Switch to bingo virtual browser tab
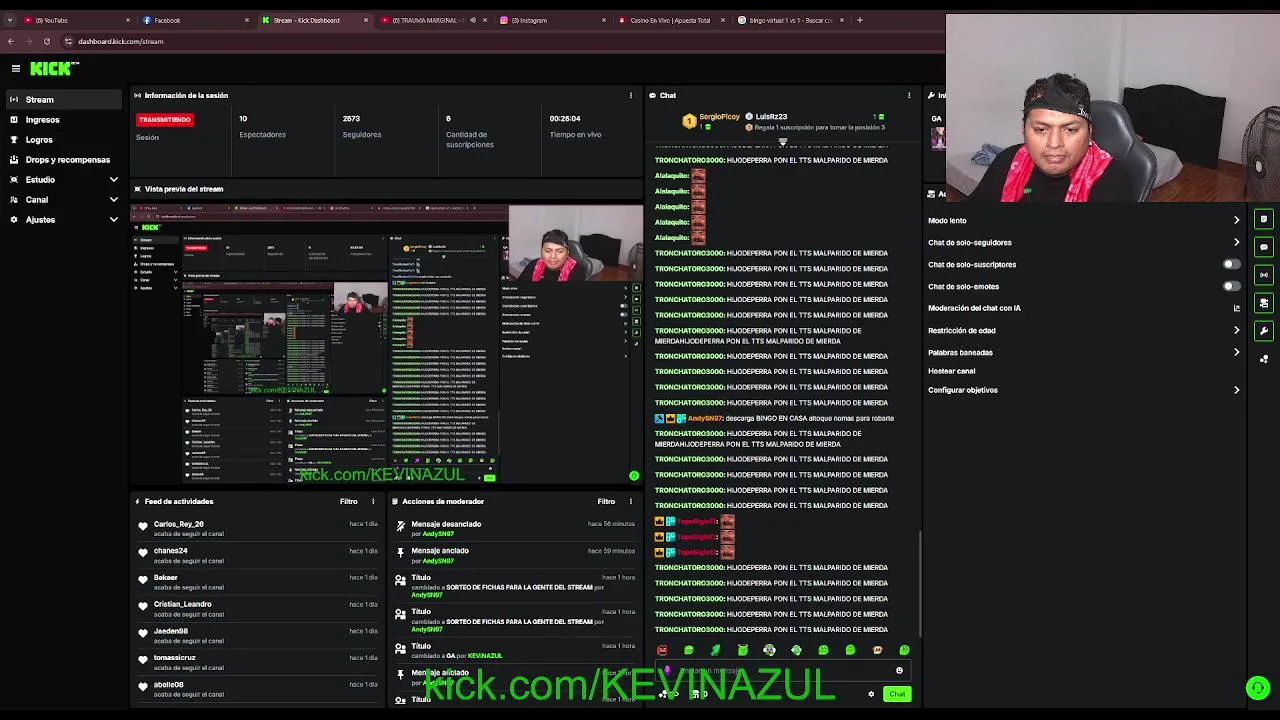Viewport: 1280px width, 720px height. (791, 20)
